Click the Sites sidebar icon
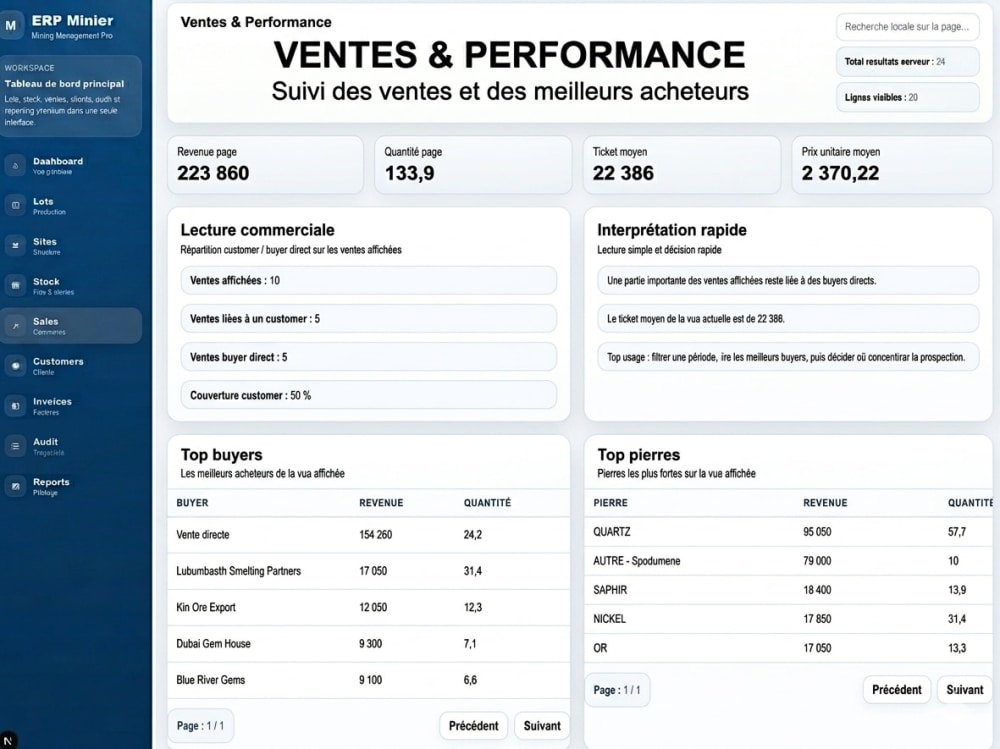 (x=15, y=246)
